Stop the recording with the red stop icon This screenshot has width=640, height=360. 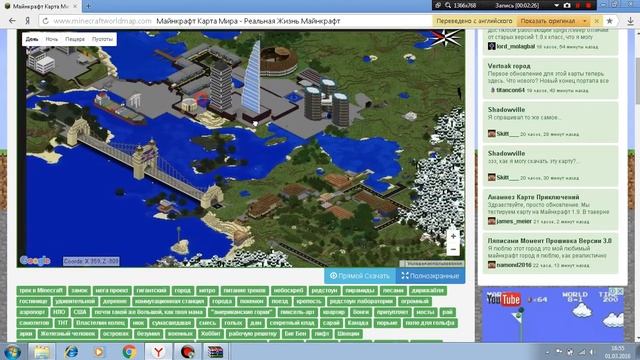click(588, 6)
